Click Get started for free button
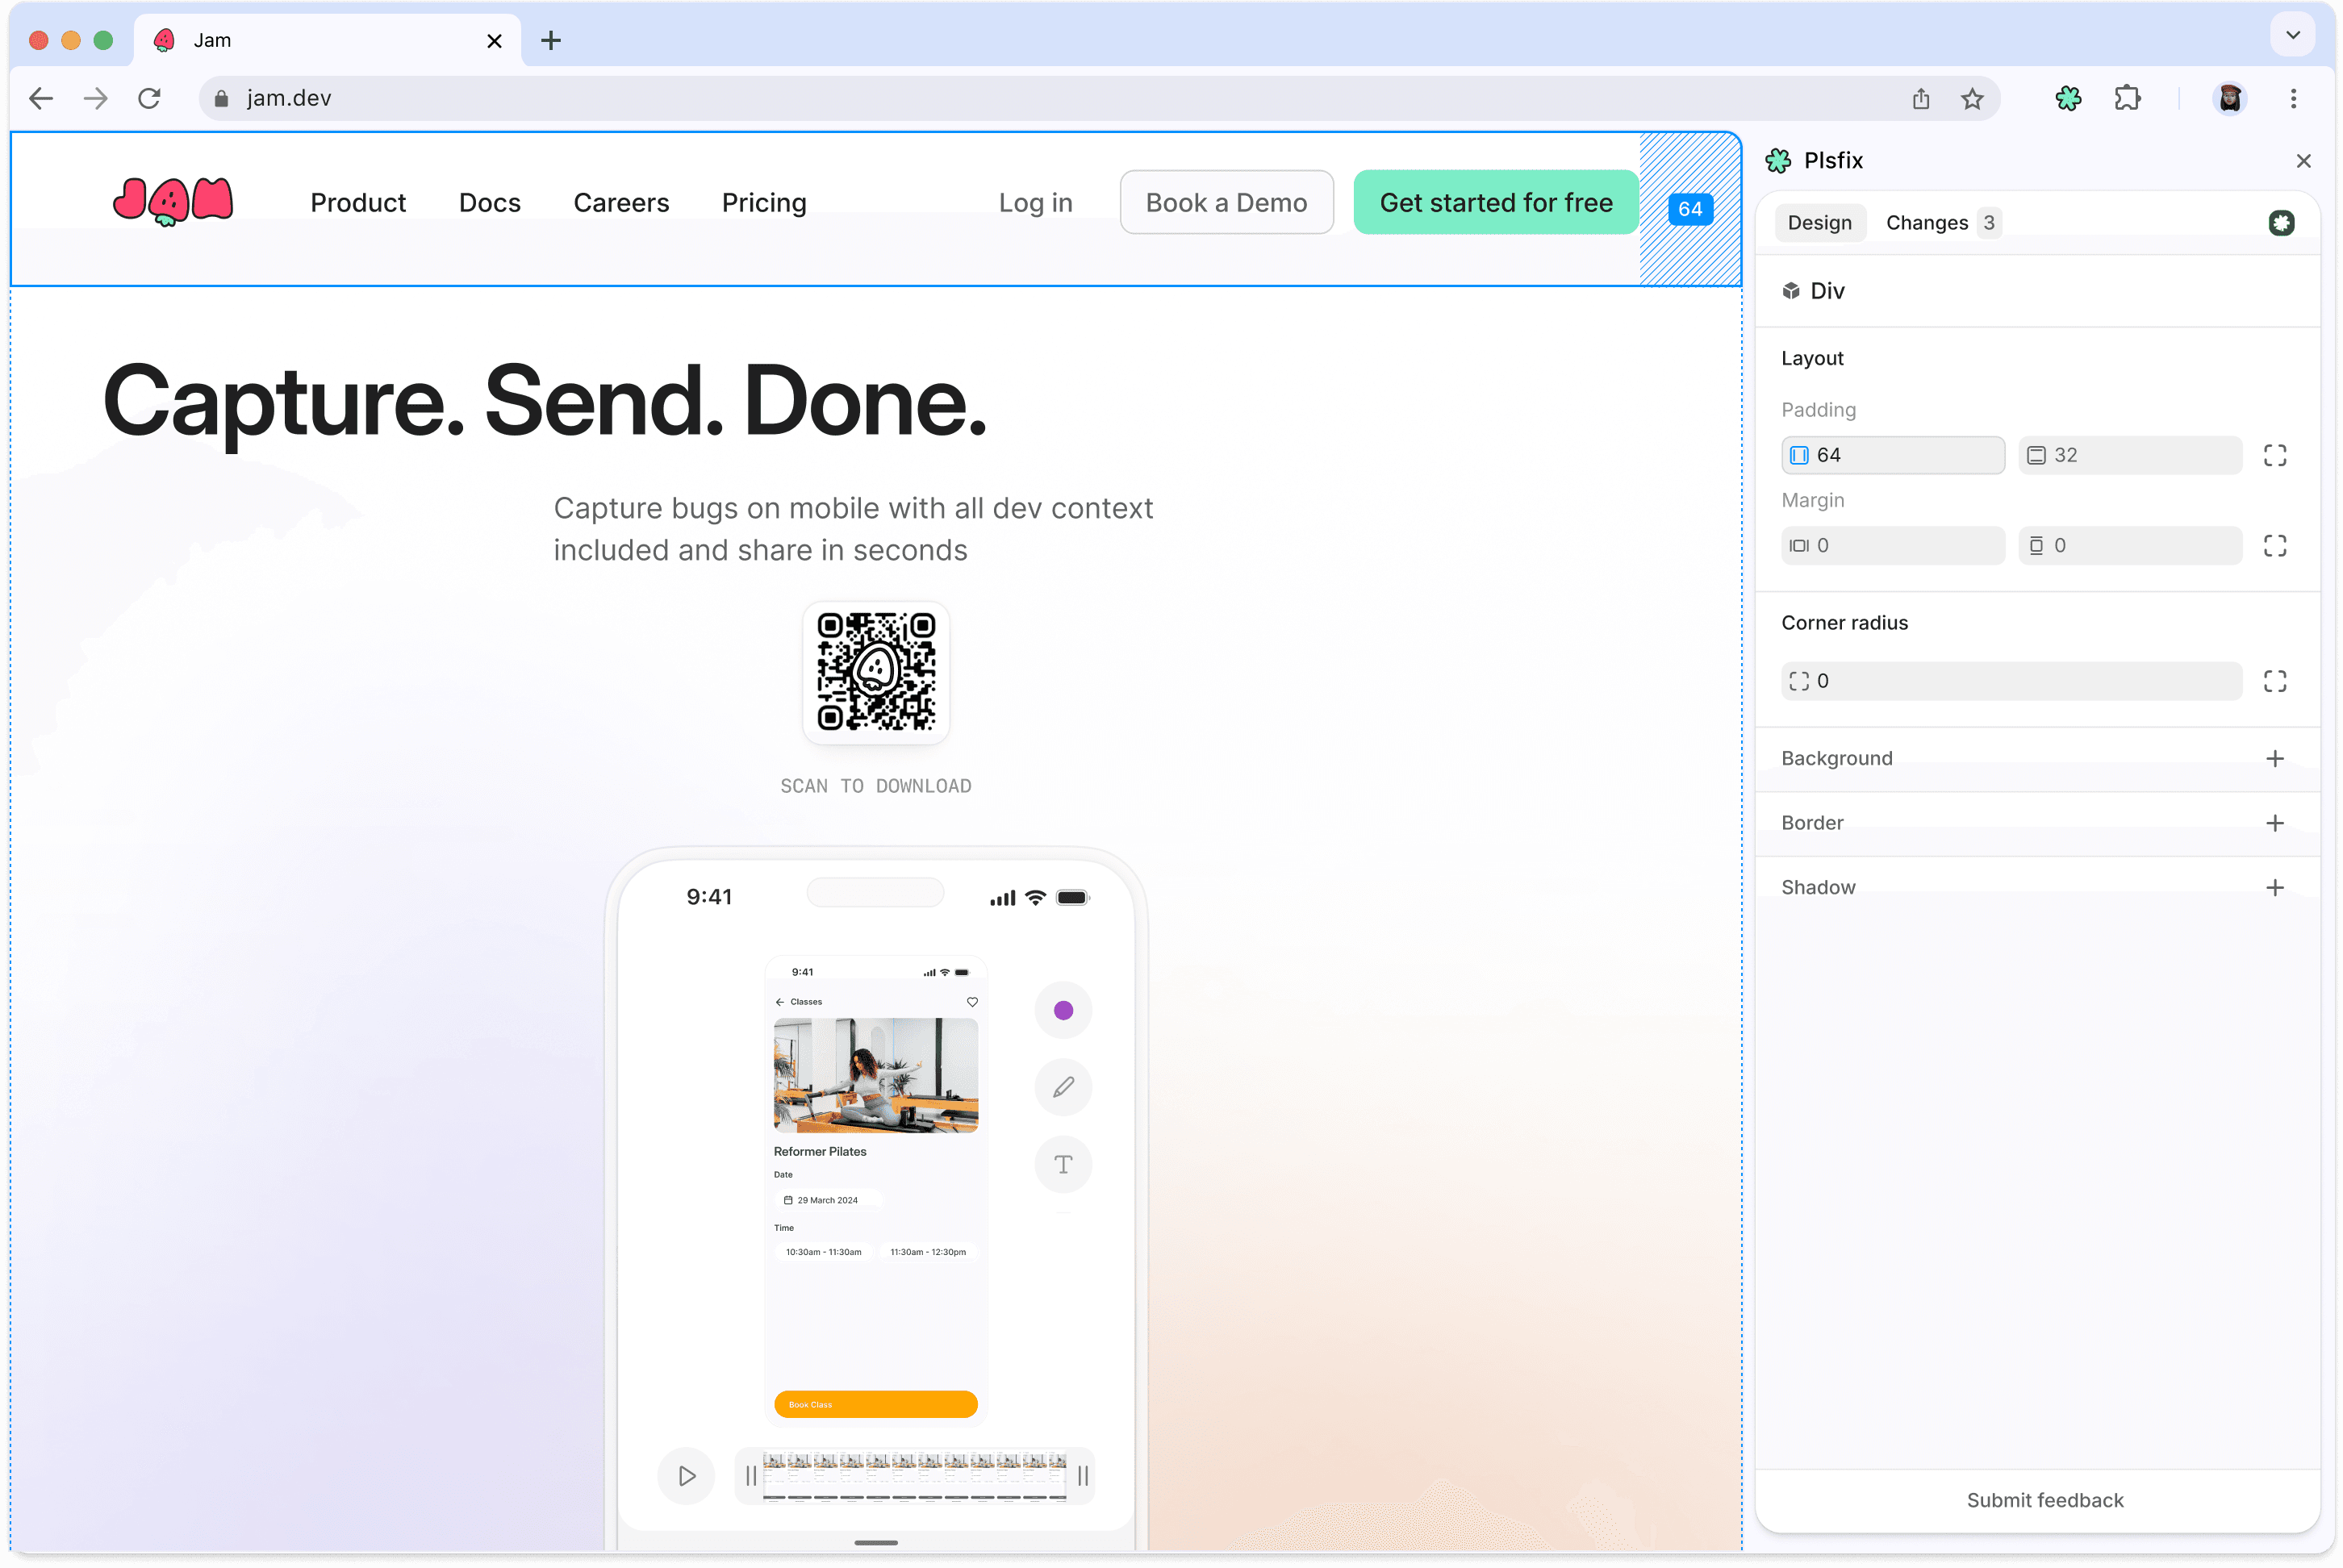Viewport: 2343px width, 1568px height. pyautogui.click(x=1496, y=202)
